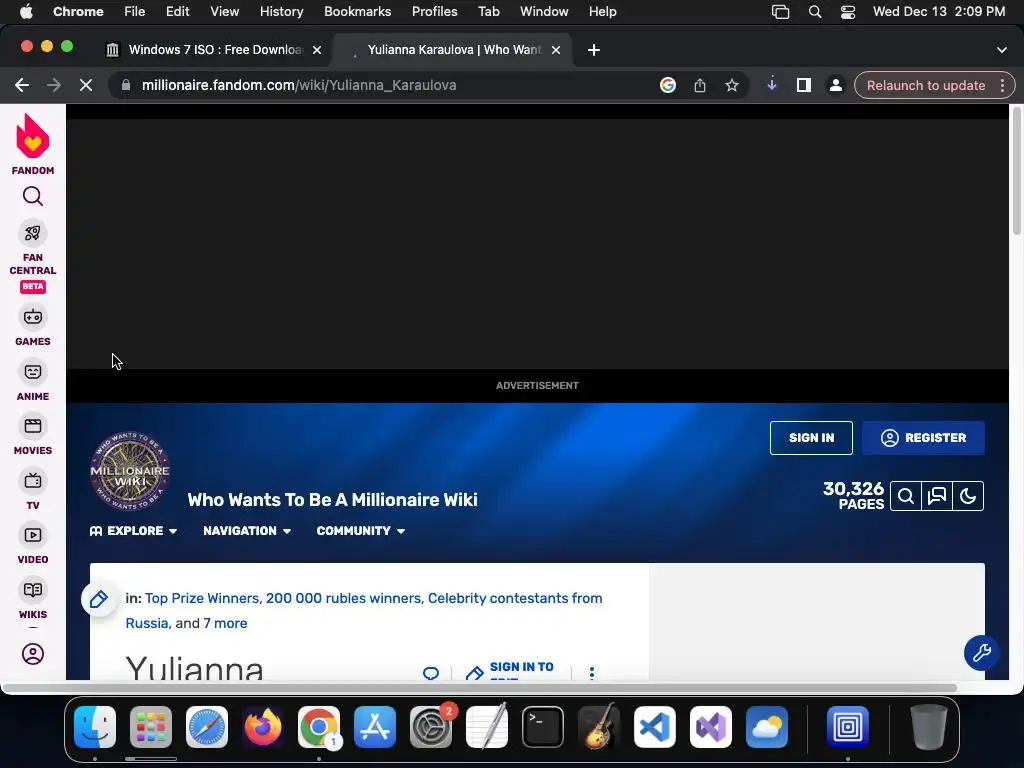The image size is (1024, 768).
Task: Open the Anime sidebar icon
Action: (33, 372)
